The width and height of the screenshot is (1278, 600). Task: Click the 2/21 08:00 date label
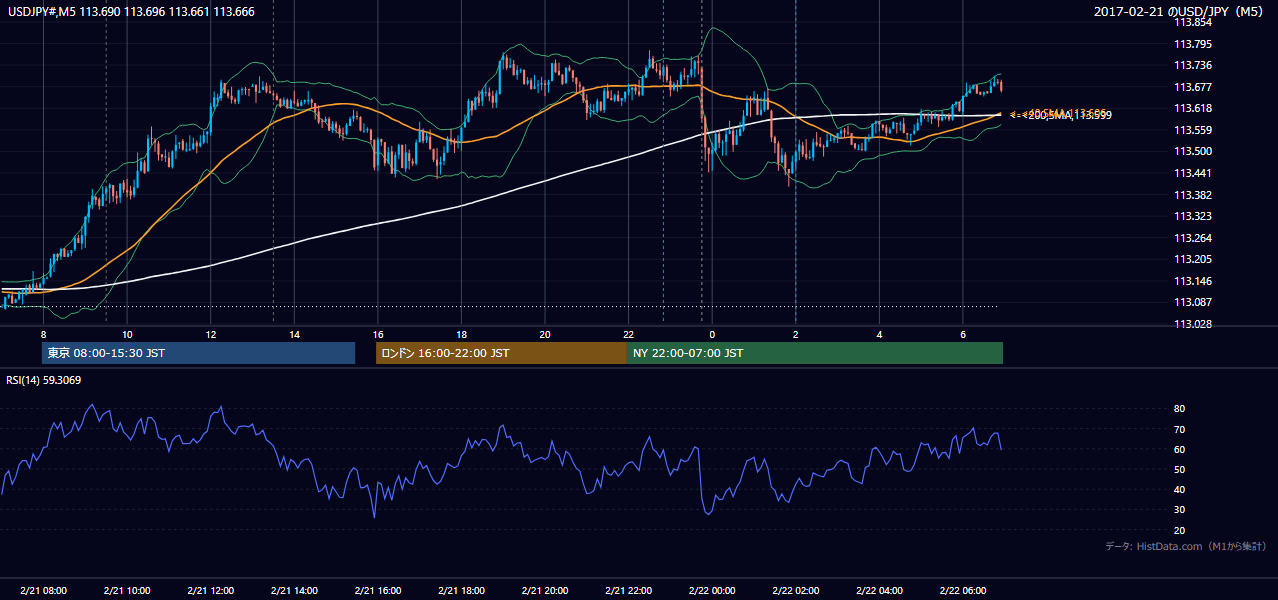pos(43,591)
